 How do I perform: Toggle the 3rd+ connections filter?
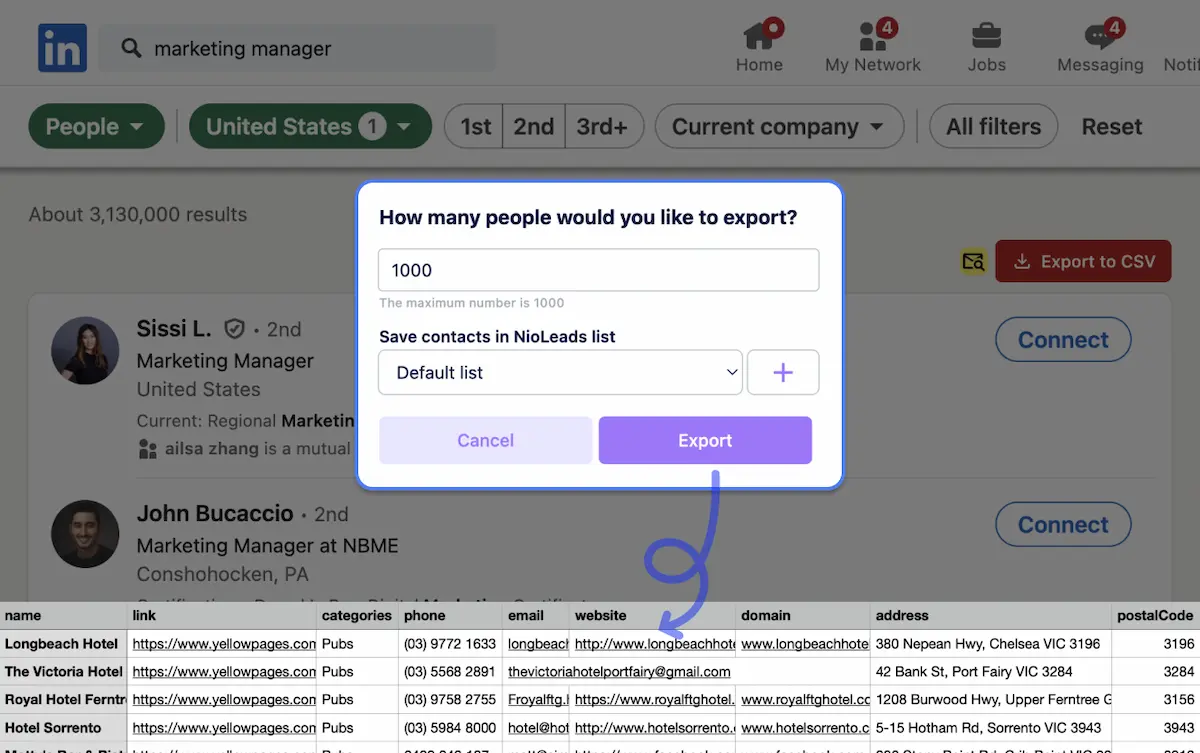click(602, 126)
